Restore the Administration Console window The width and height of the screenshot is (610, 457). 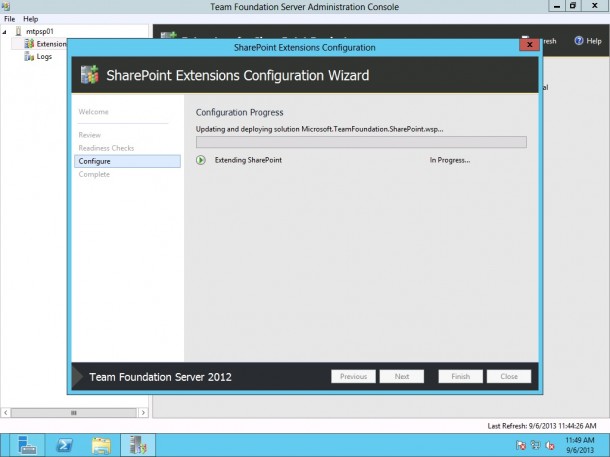pyautogui.click(x=573, y=6)
